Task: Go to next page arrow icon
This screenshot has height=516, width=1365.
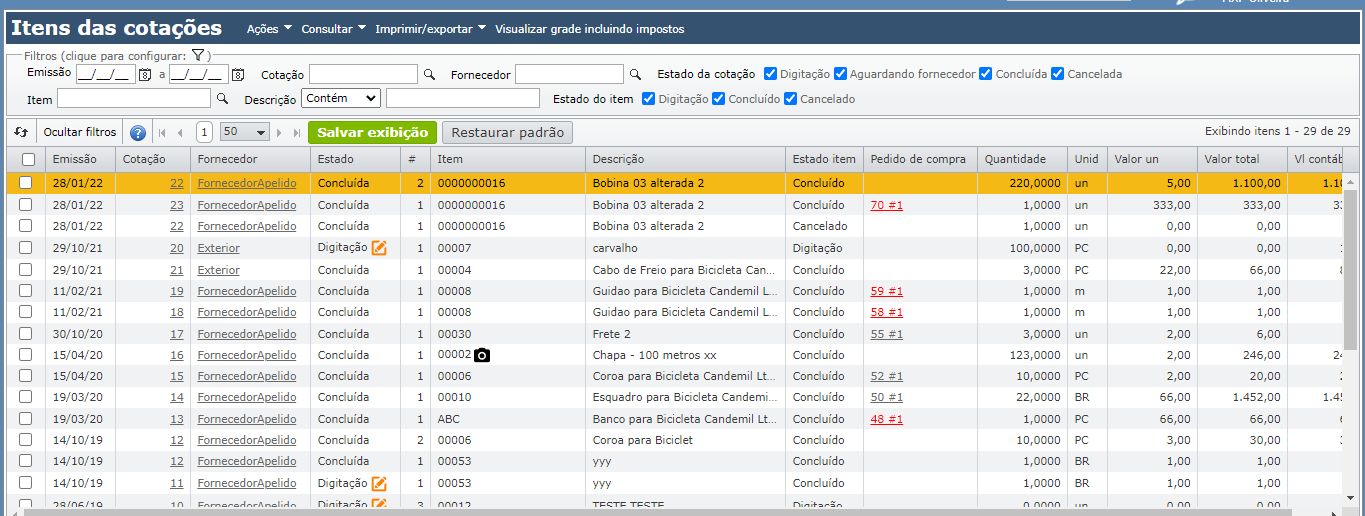Action: click(280, 132)
